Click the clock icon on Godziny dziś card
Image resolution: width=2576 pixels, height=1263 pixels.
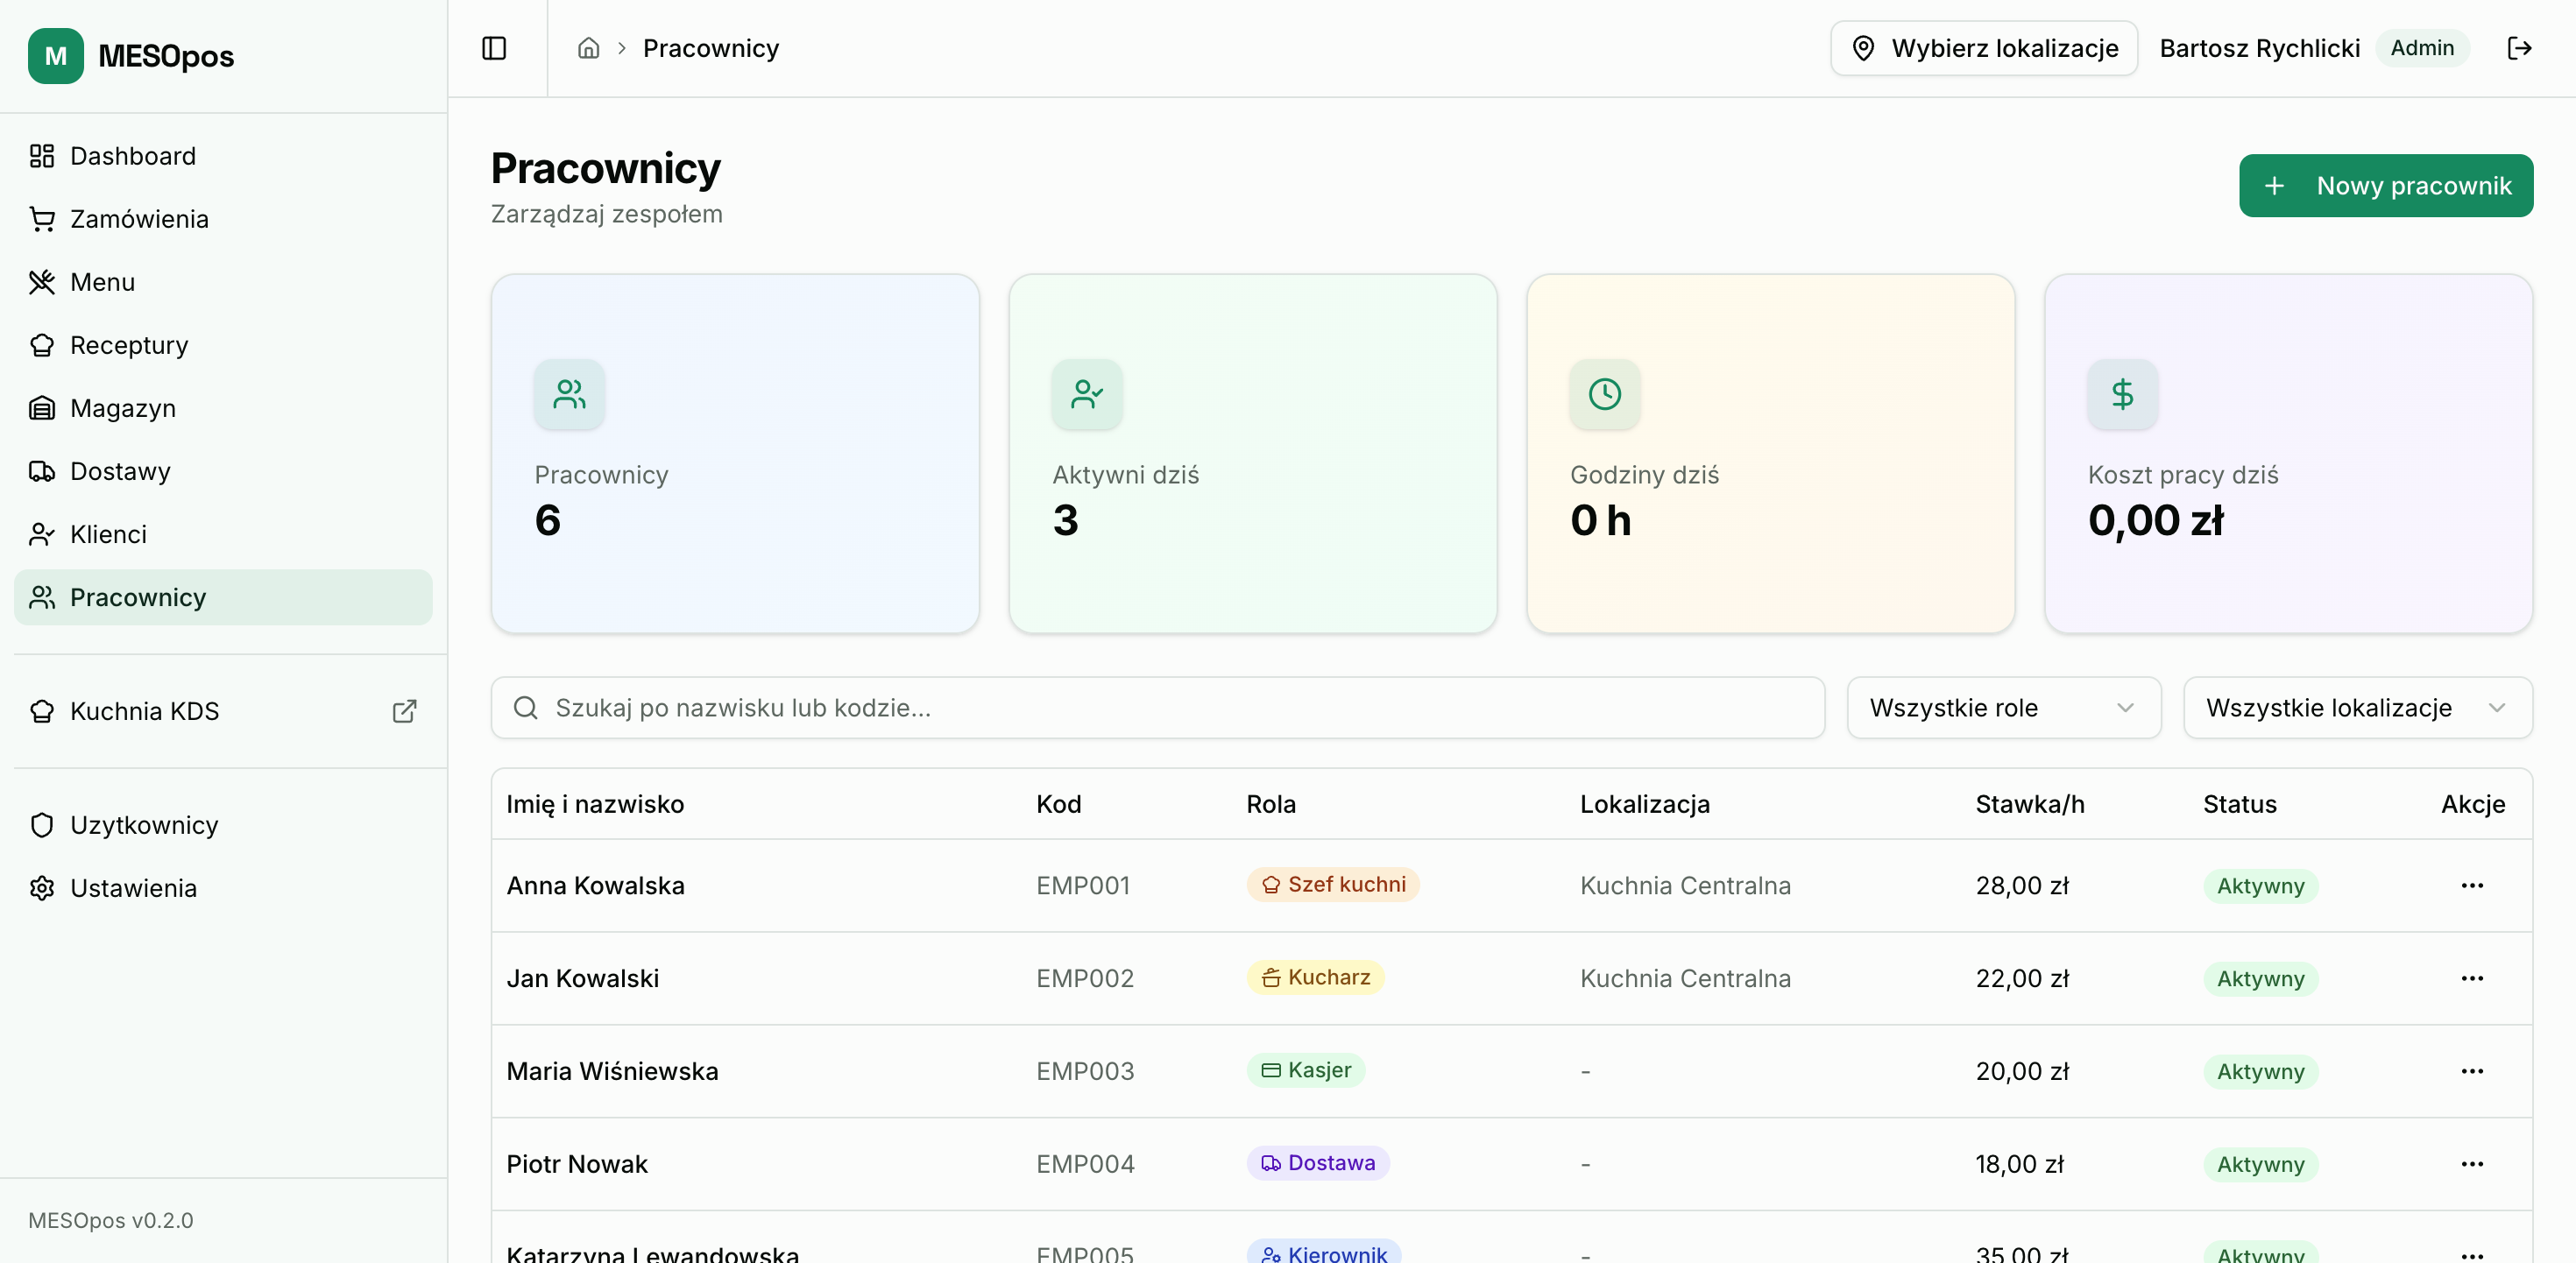(1604, 394)
